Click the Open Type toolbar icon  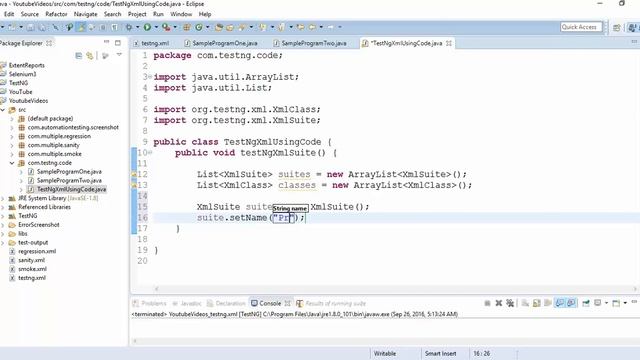tap(219, 27)
